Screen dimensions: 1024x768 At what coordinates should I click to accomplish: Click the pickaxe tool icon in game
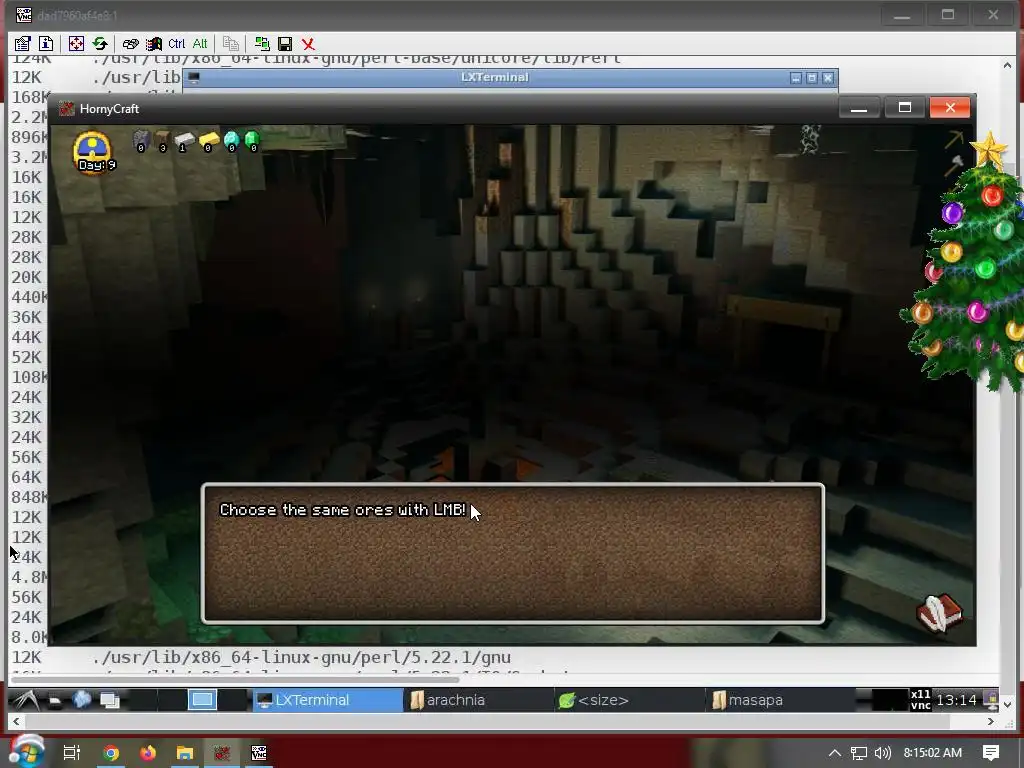tap(953, 139)
